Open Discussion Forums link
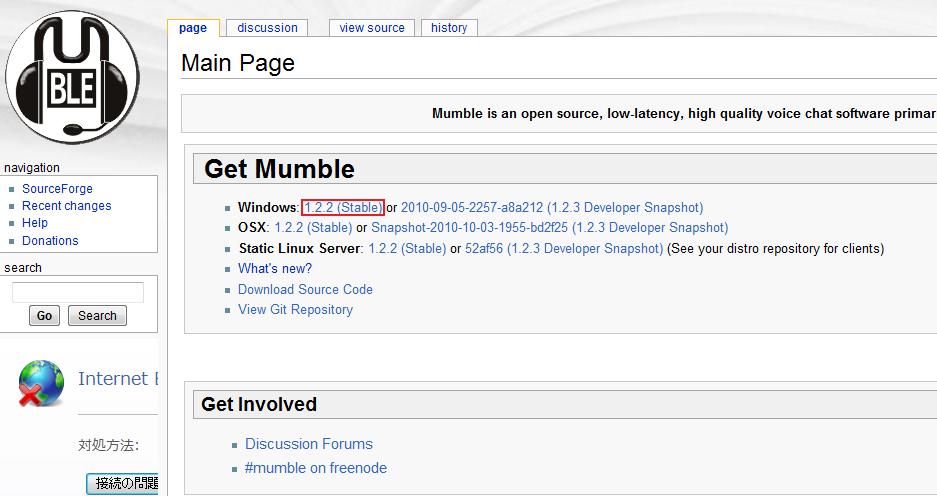This screenshot has width=937, height=496. coord(309,444)
